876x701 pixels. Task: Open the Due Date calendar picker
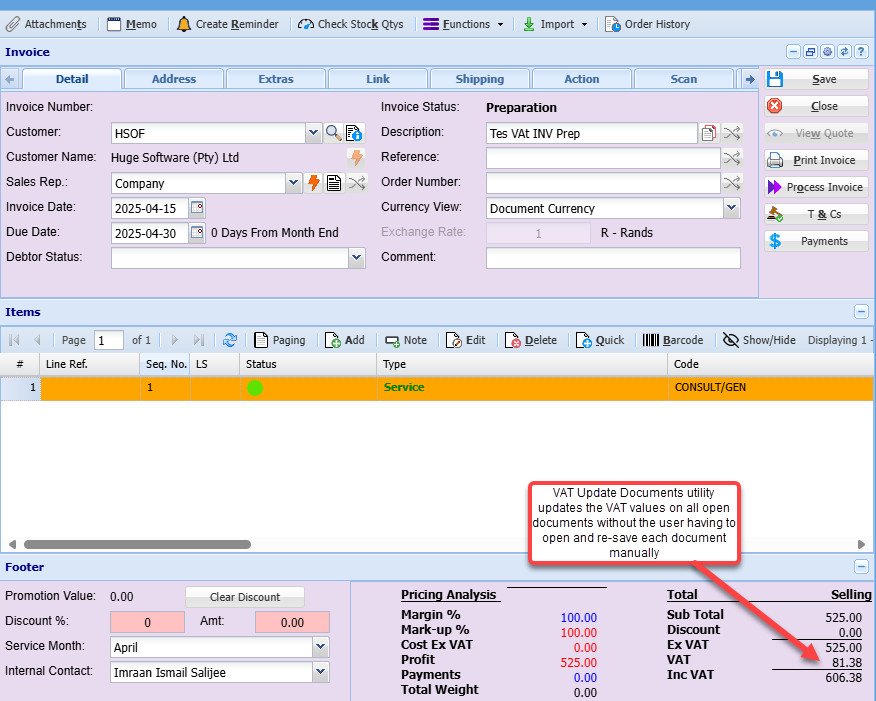197,233
